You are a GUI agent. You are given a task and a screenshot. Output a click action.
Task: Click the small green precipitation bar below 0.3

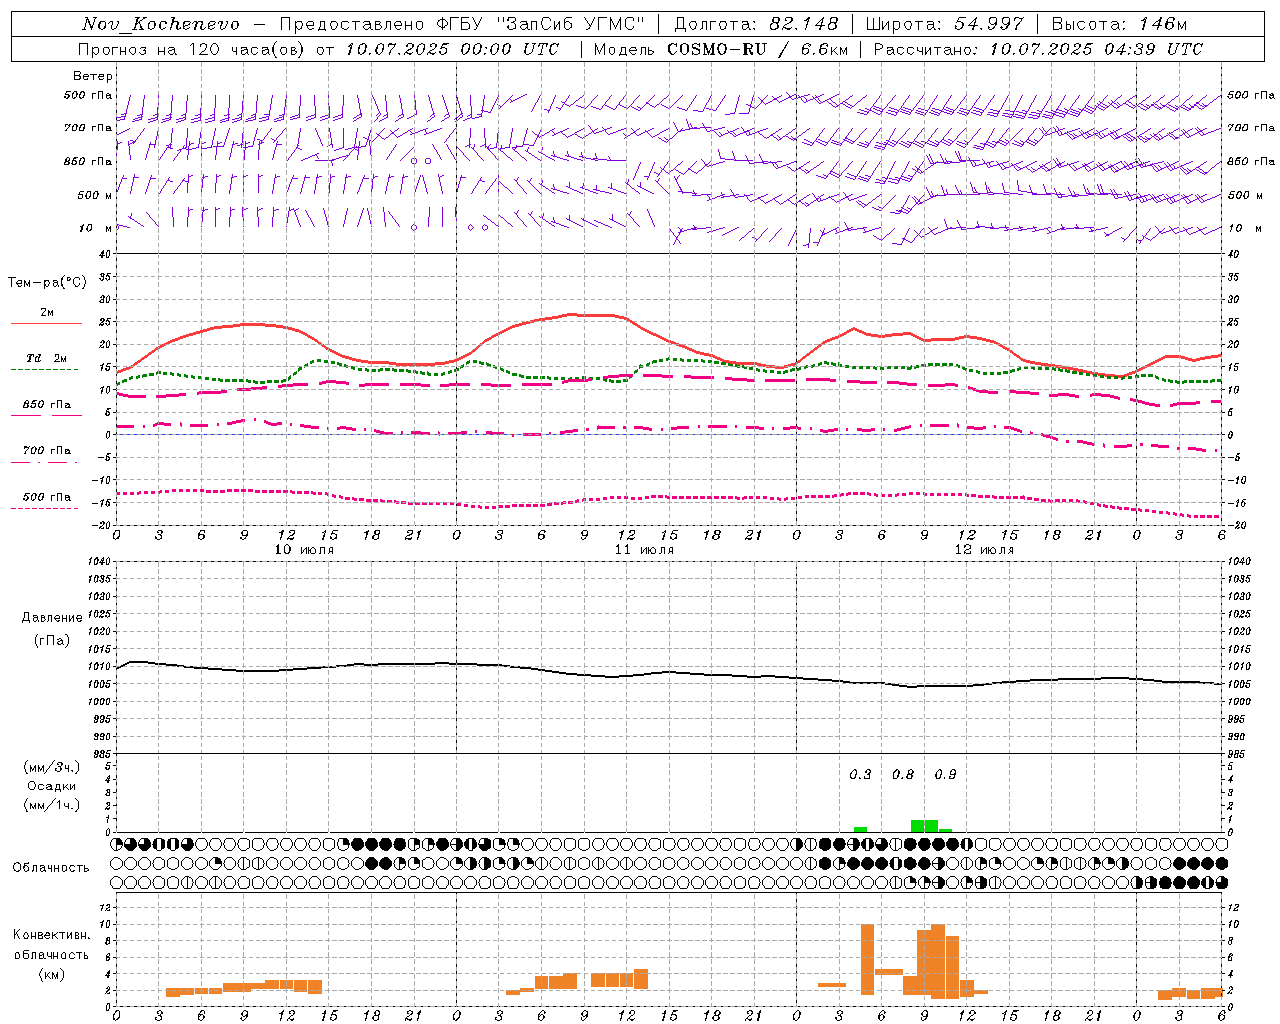[x=860, y=829]
